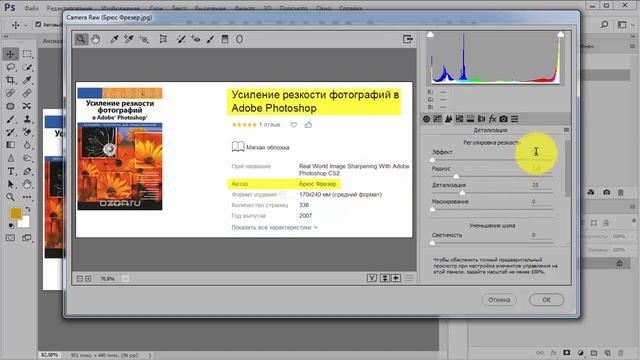Adjust the Эффект slider handle
Viewport: 640px width, 360px height.
pos(433,160)
